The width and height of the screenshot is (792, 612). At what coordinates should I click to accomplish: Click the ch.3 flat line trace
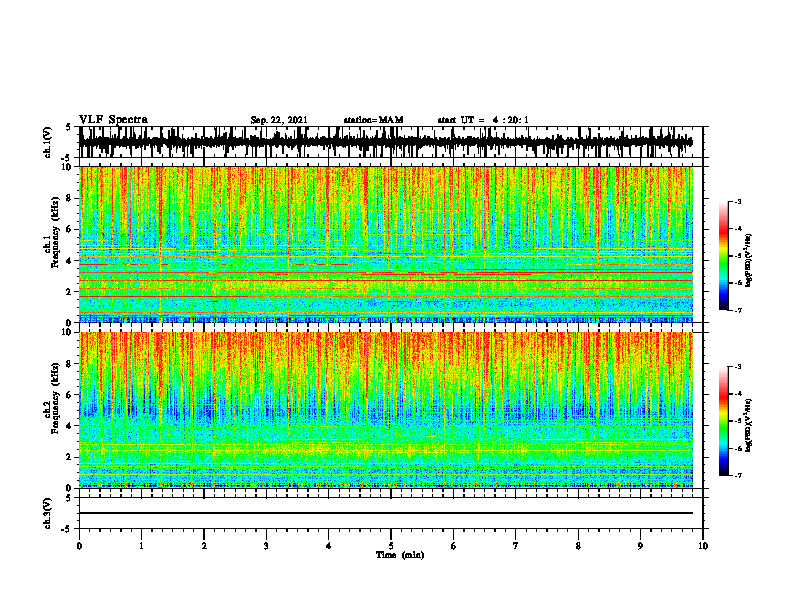pyautogui.click(x=386, y=513)
